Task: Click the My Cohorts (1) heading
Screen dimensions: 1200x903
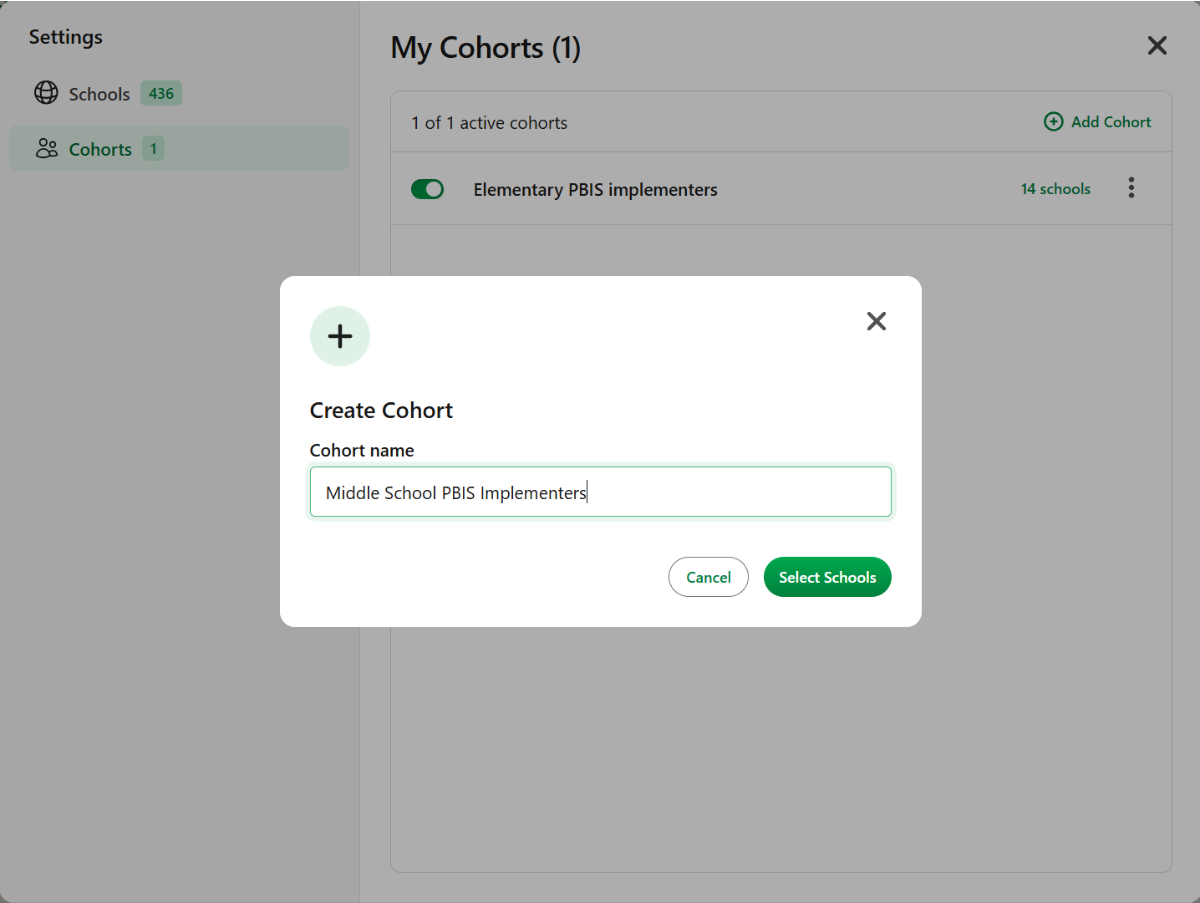Action: point(485,47)
